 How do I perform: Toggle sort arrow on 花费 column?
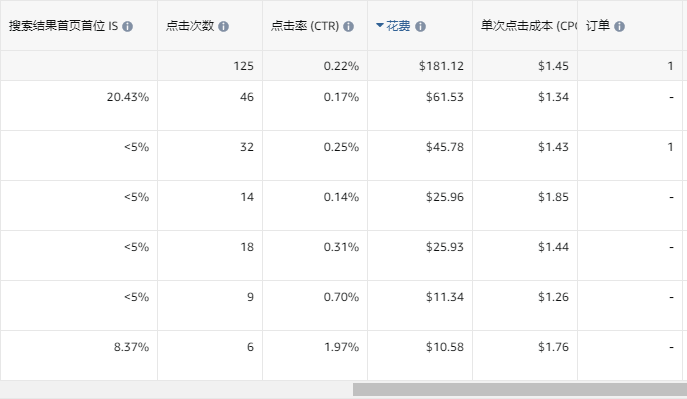tap(380, 25)
